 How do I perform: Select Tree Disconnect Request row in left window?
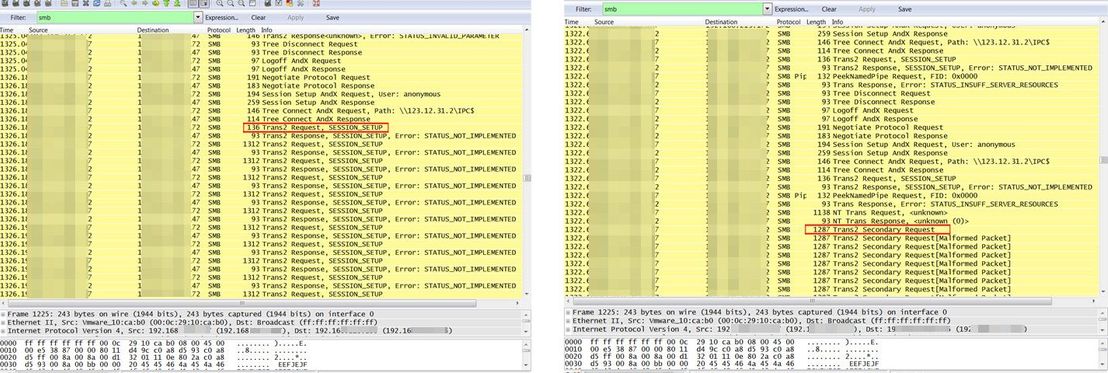point(261,45)
